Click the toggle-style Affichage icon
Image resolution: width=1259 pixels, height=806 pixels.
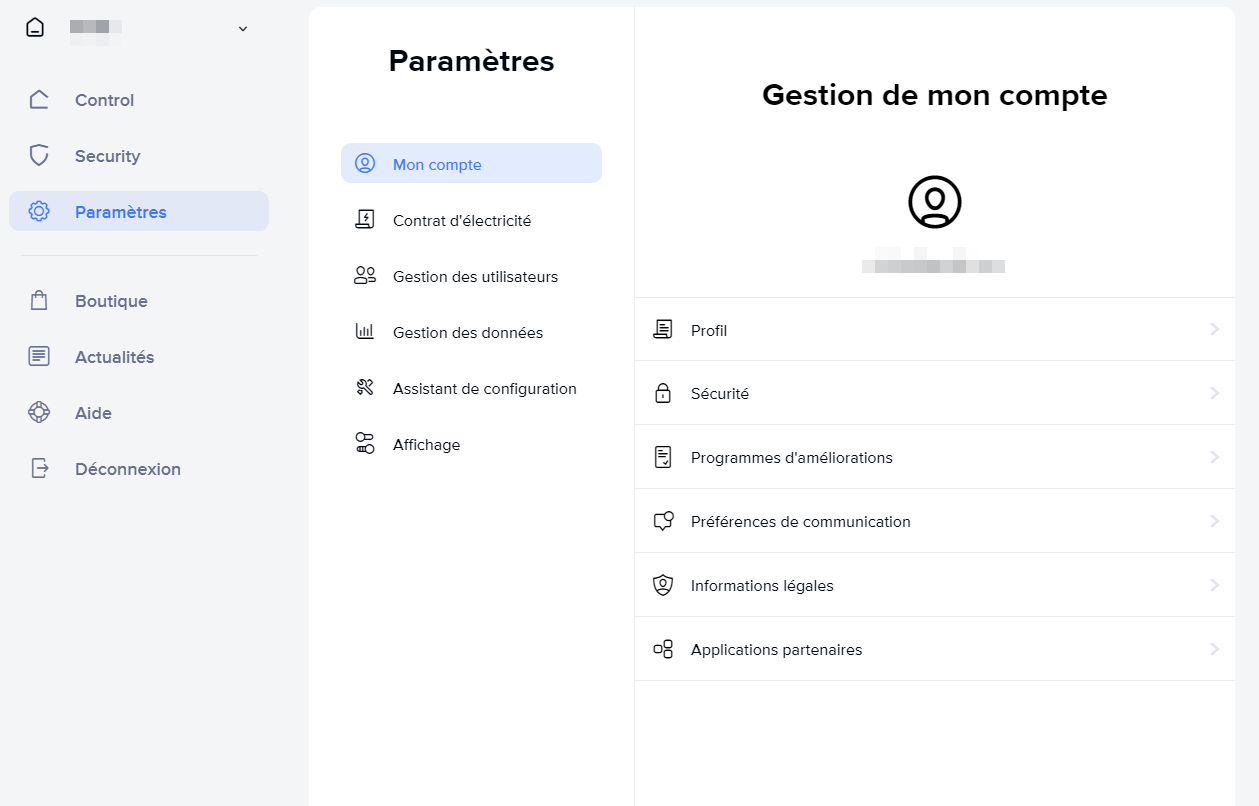point(365,444)
